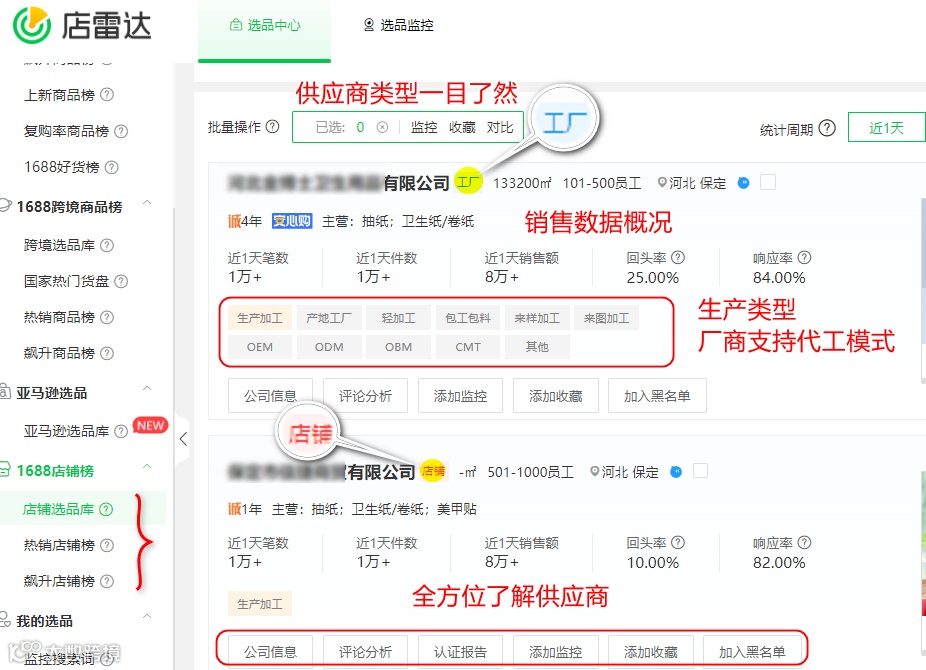Click the blue badge icon of first 河北 保定 company
This screenshot has width=926, height=670.
coord(744,183)
